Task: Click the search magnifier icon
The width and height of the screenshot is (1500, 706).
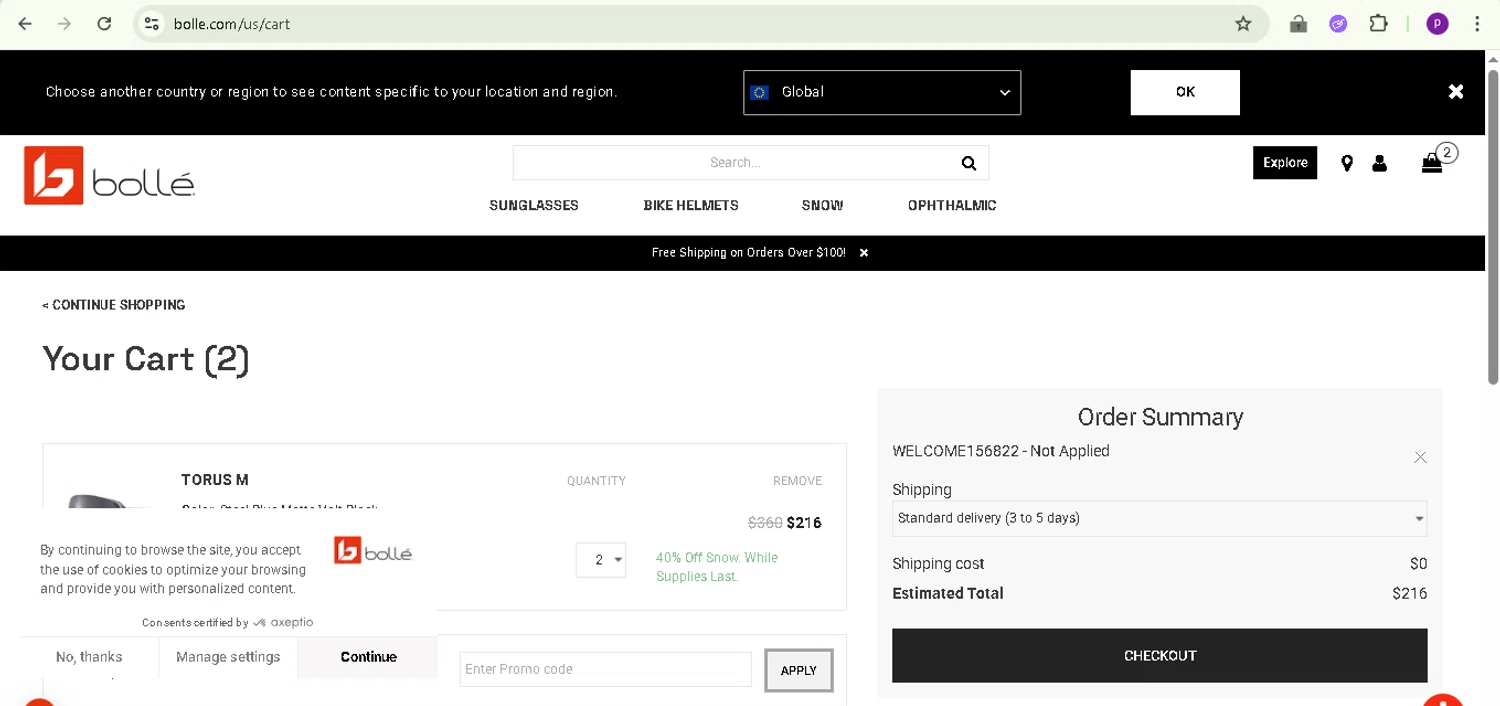Action: pos(968,163)
